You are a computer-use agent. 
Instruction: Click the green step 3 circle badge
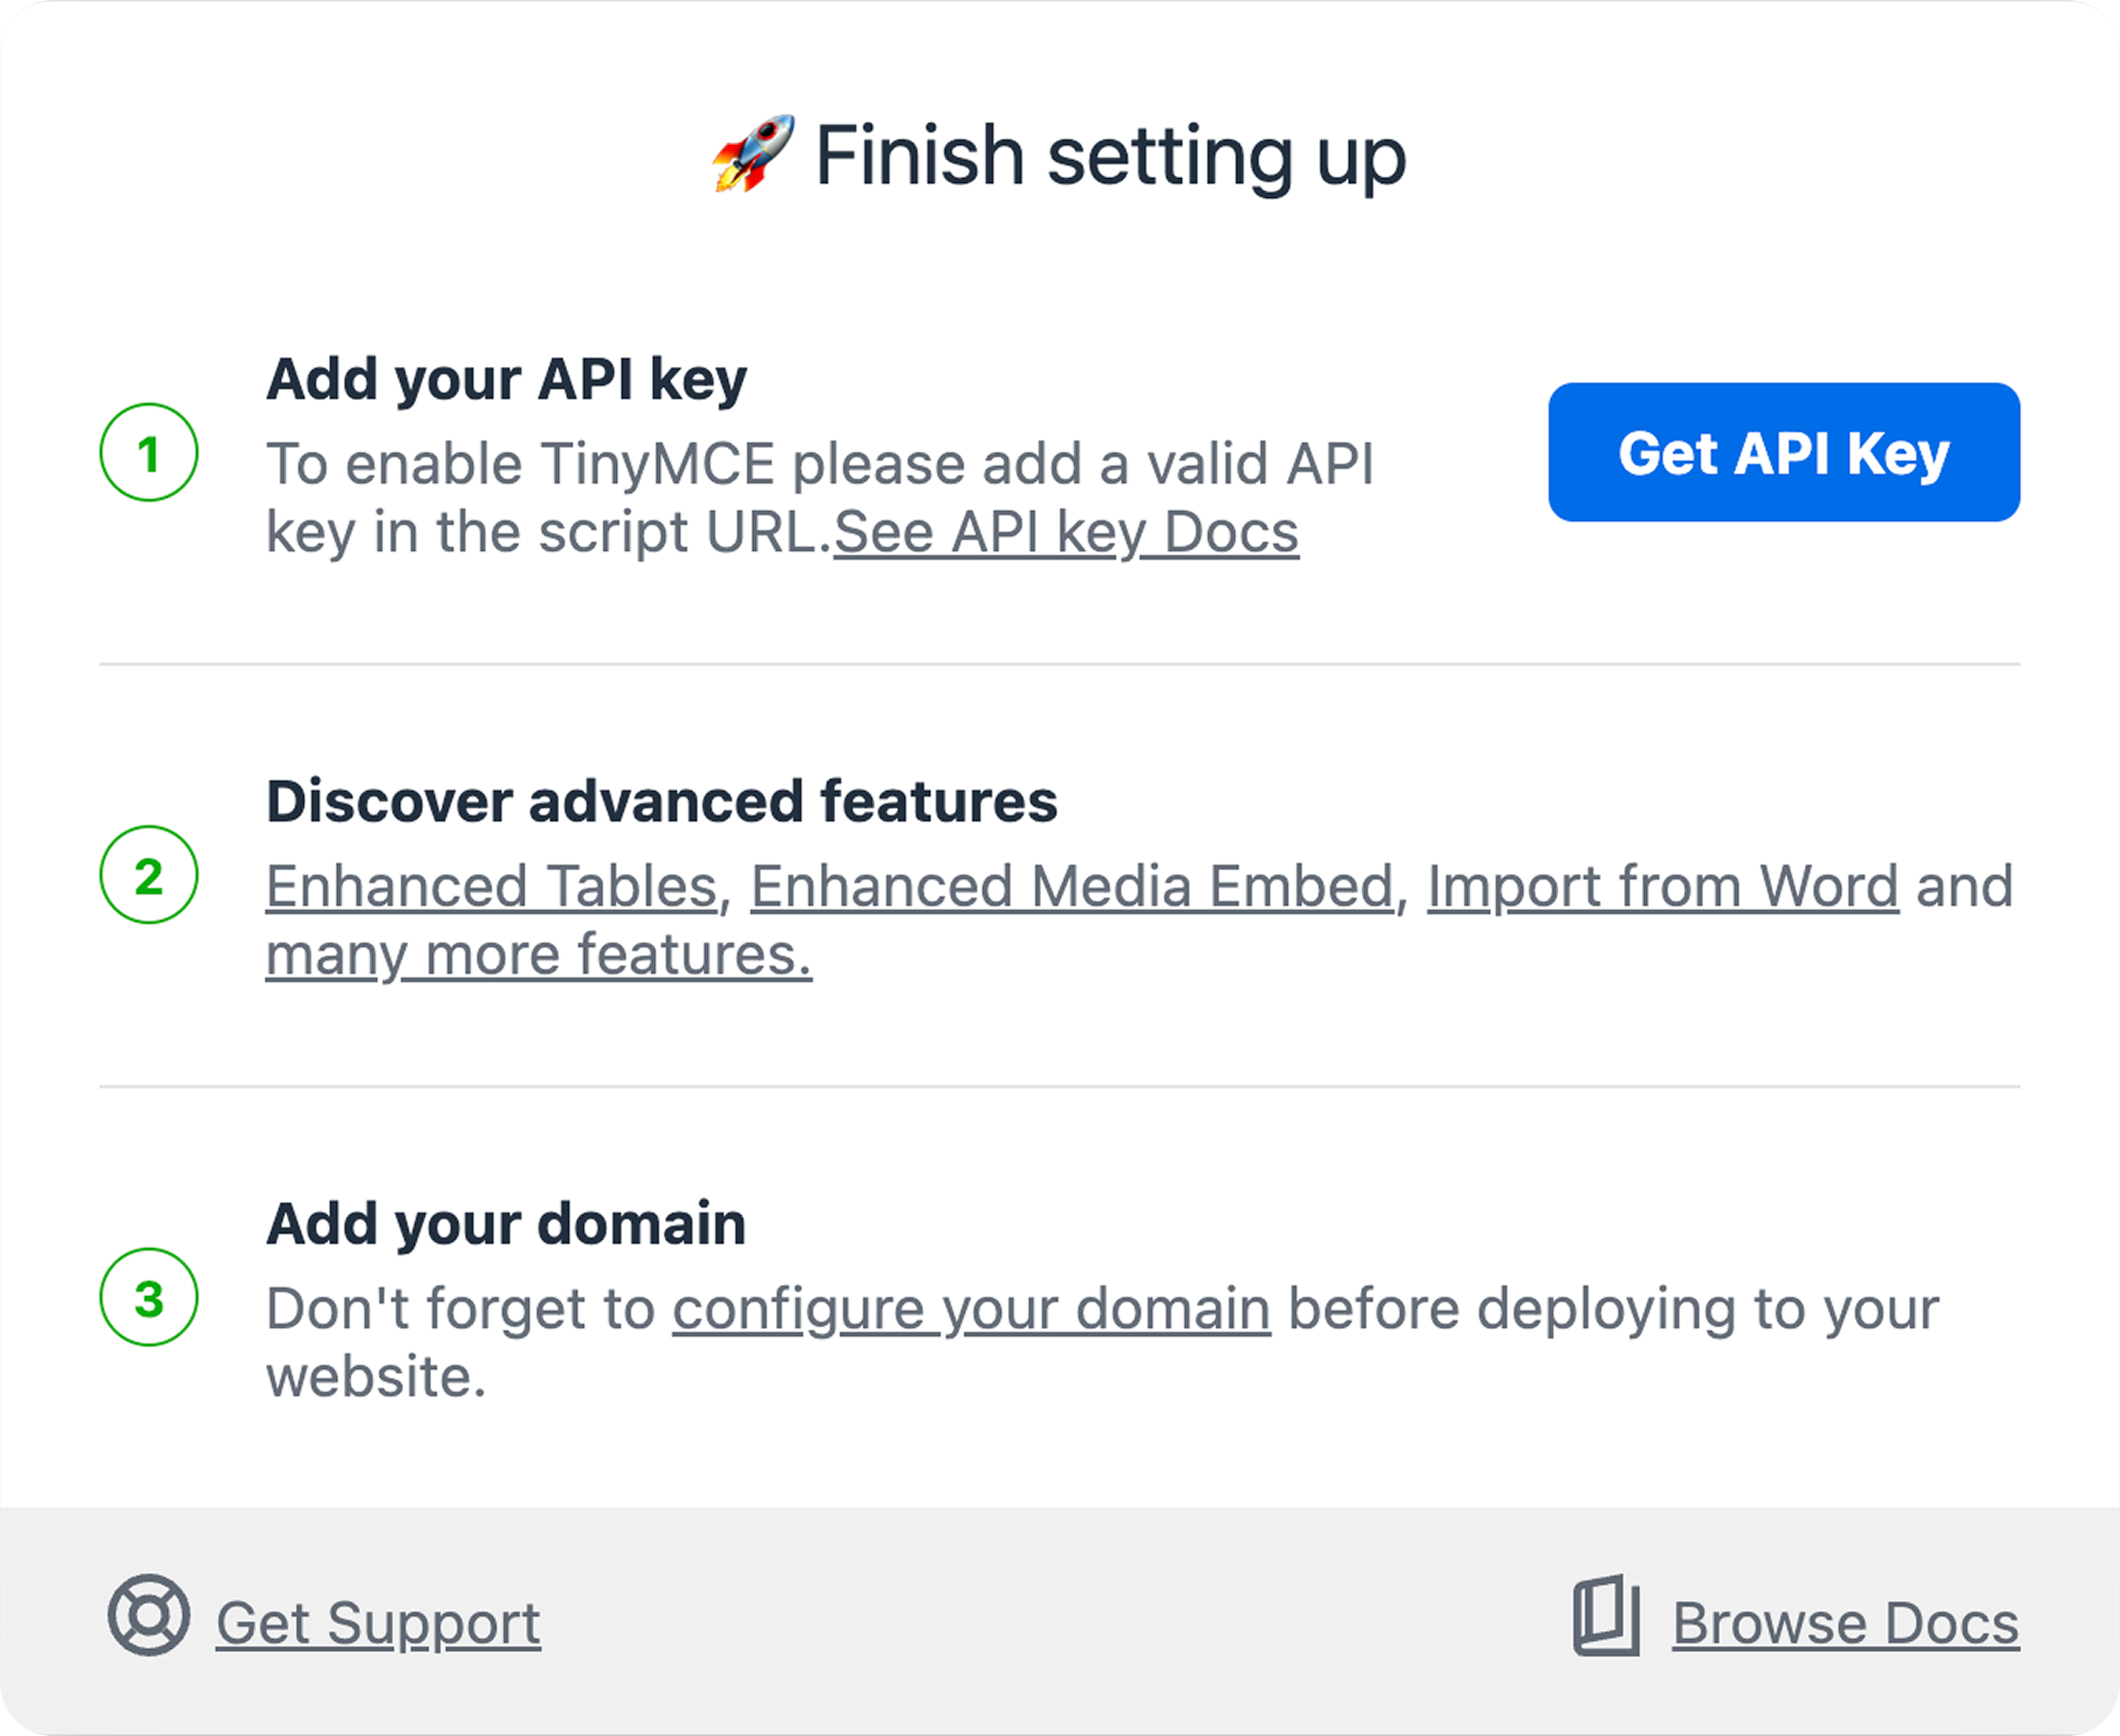(x=150, y=1297)
